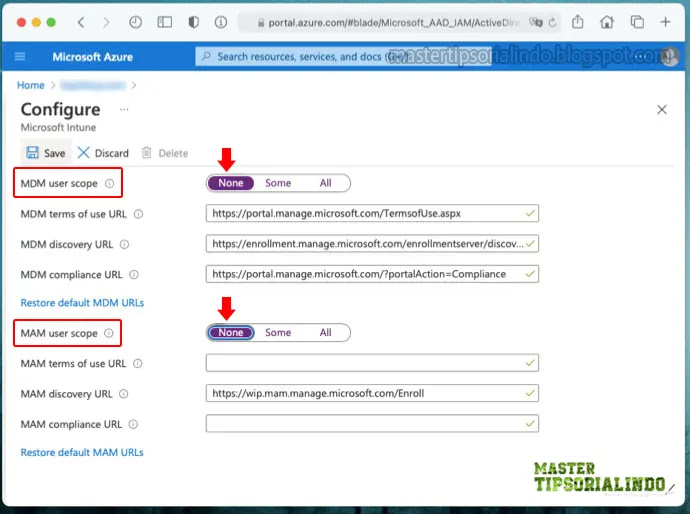Screen dimensions: 690x514
Task: Click the MAM user scope label
Action: pyautogui.click(x=59, y=333)
